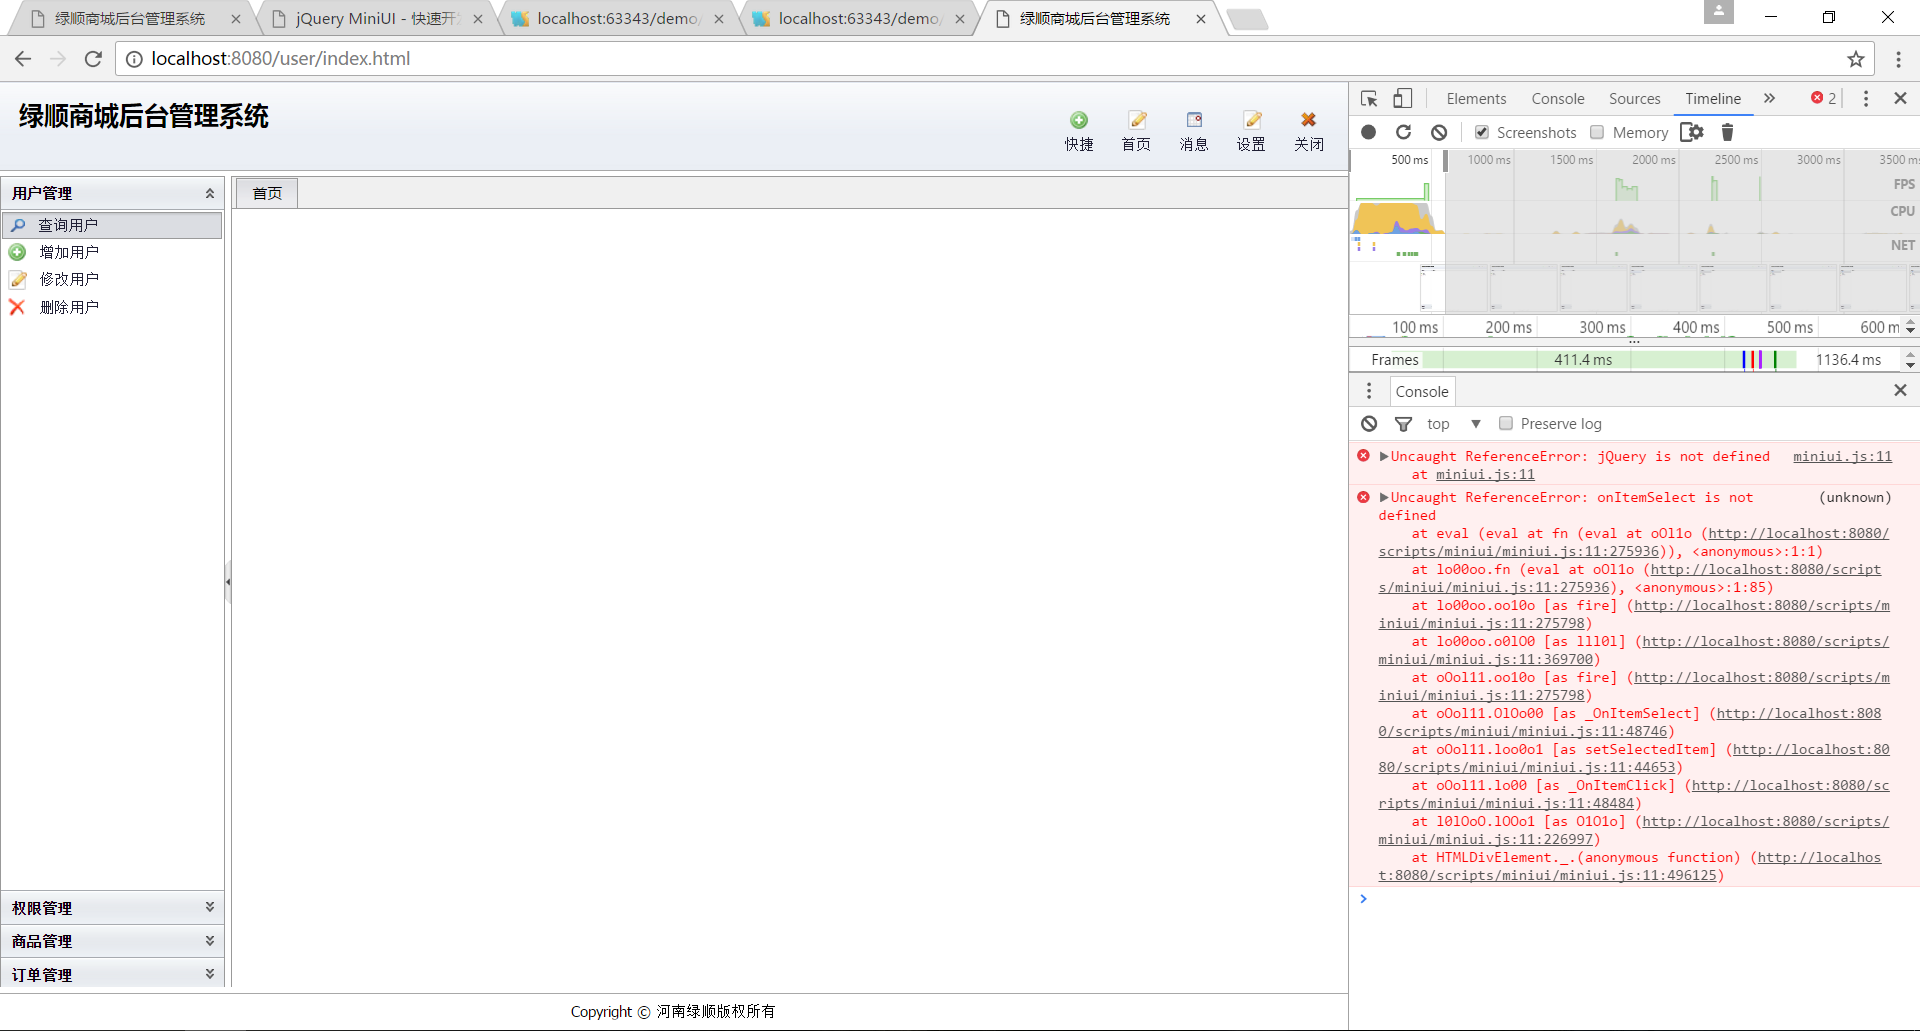Bookmark this page with the star

point(1856,59)
